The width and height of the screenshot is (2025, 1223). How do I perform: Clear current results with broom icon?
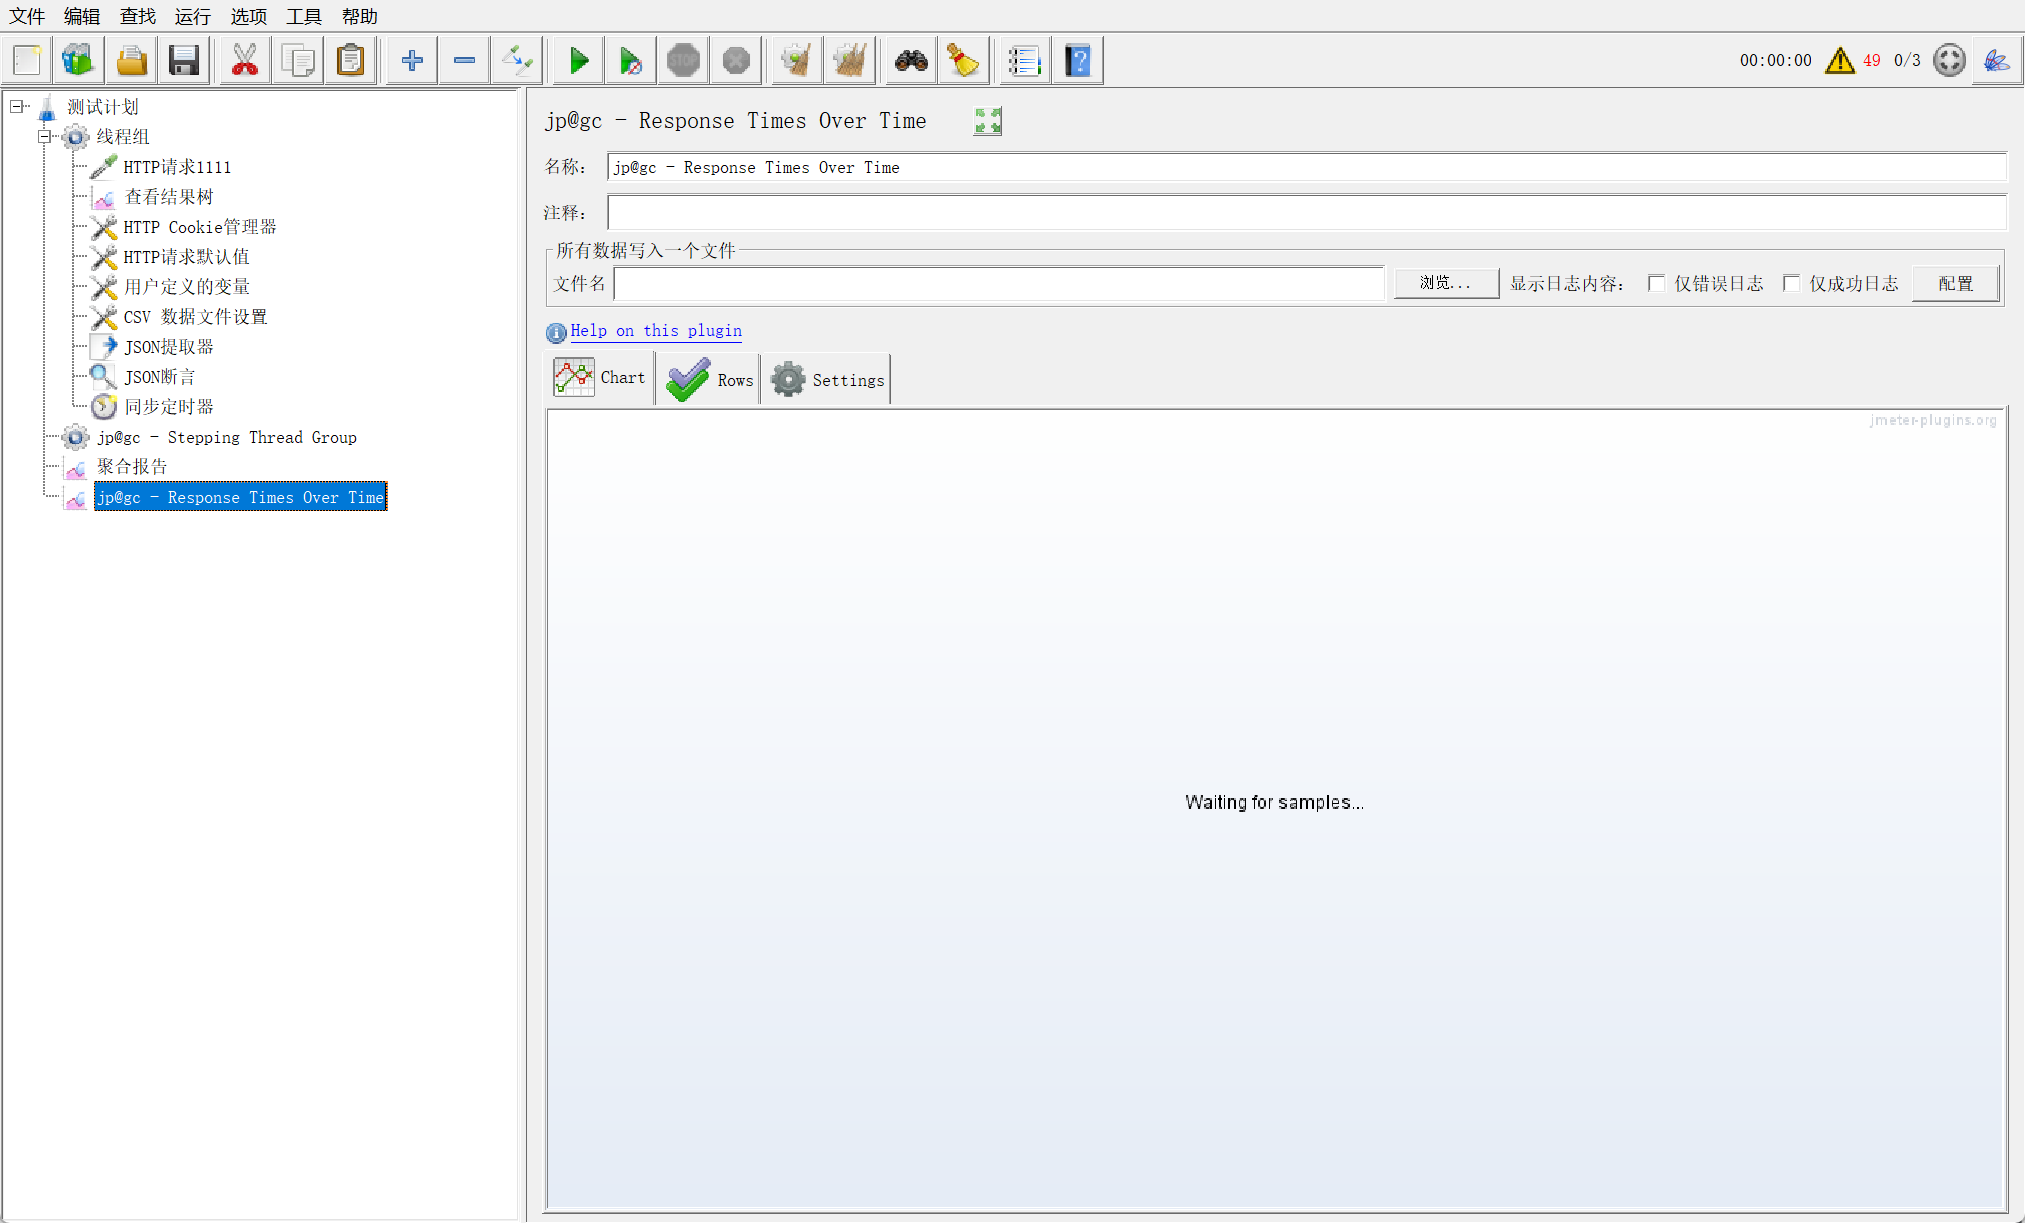coord(796,60)
